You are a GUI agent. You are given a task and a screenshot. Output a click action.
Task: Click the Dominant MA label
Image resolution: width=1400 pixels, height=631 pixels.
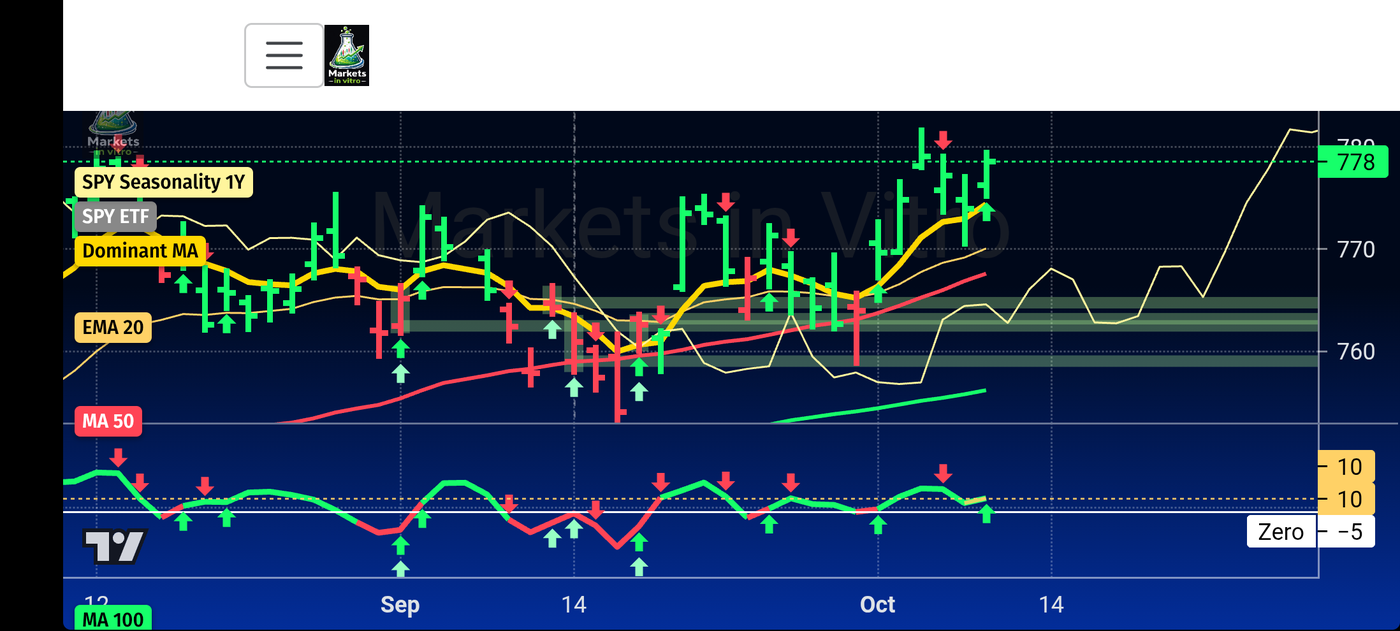click(x=140, y=250)
